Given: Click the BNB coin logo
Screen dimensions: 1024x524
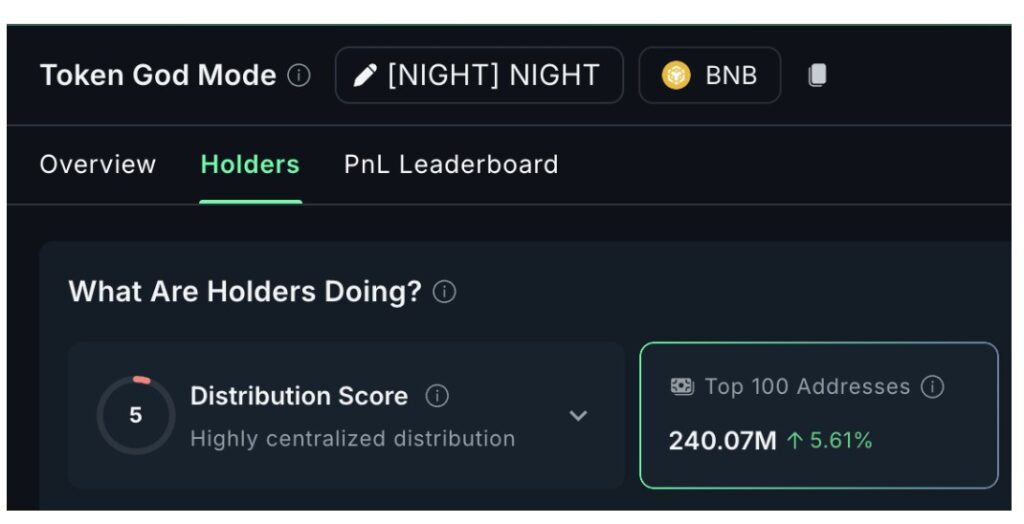Looking at the screenshot, I should pyautogui.click(x=677, y=76).
